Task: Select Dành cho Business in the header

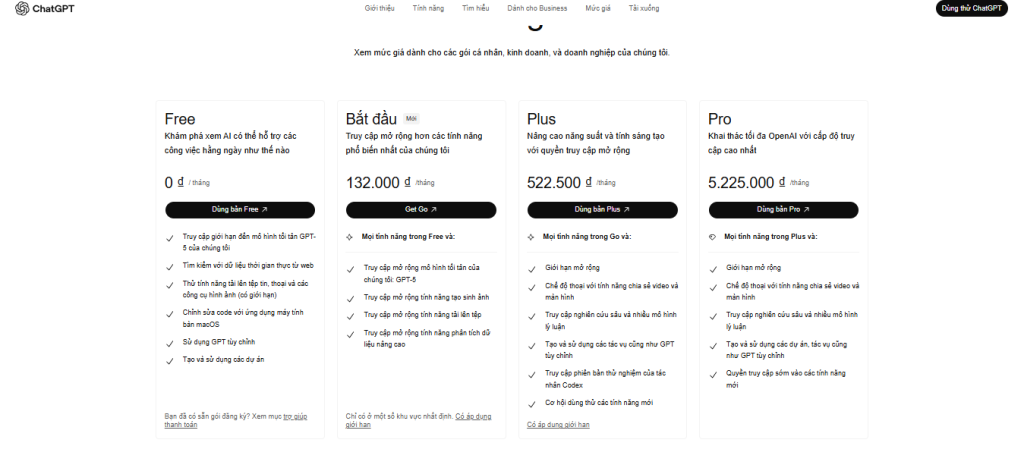Action: 537,8
